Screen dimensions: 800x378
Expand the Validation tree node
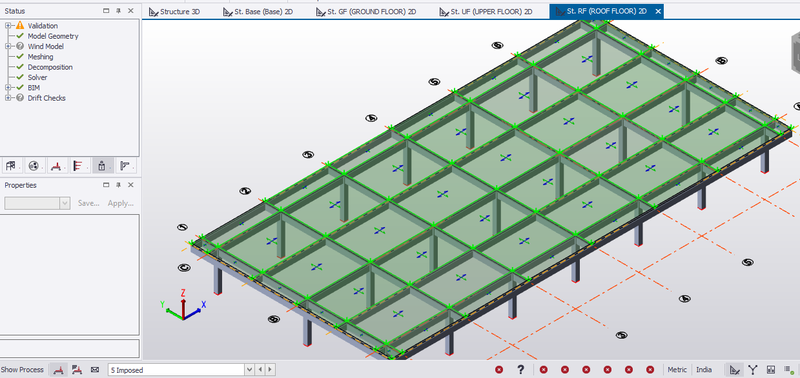coord(8,26)
